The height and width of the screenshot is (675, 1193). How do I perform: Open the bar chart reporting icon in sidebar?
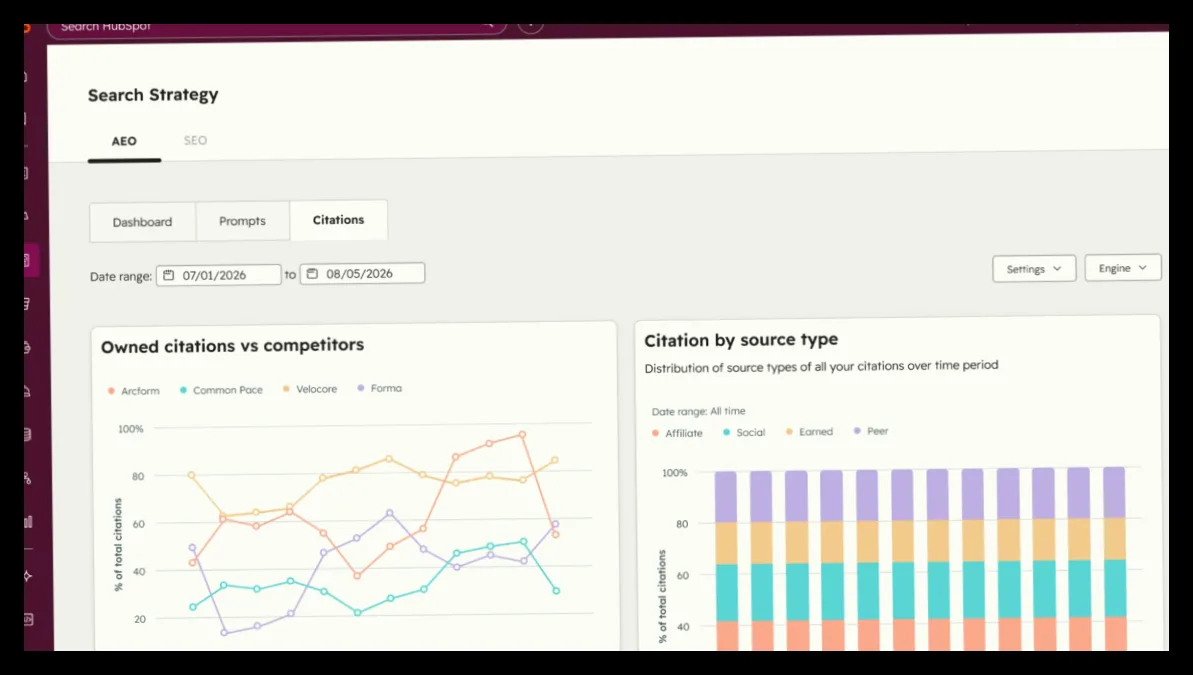pyautogui.click(x=28, y=522)
